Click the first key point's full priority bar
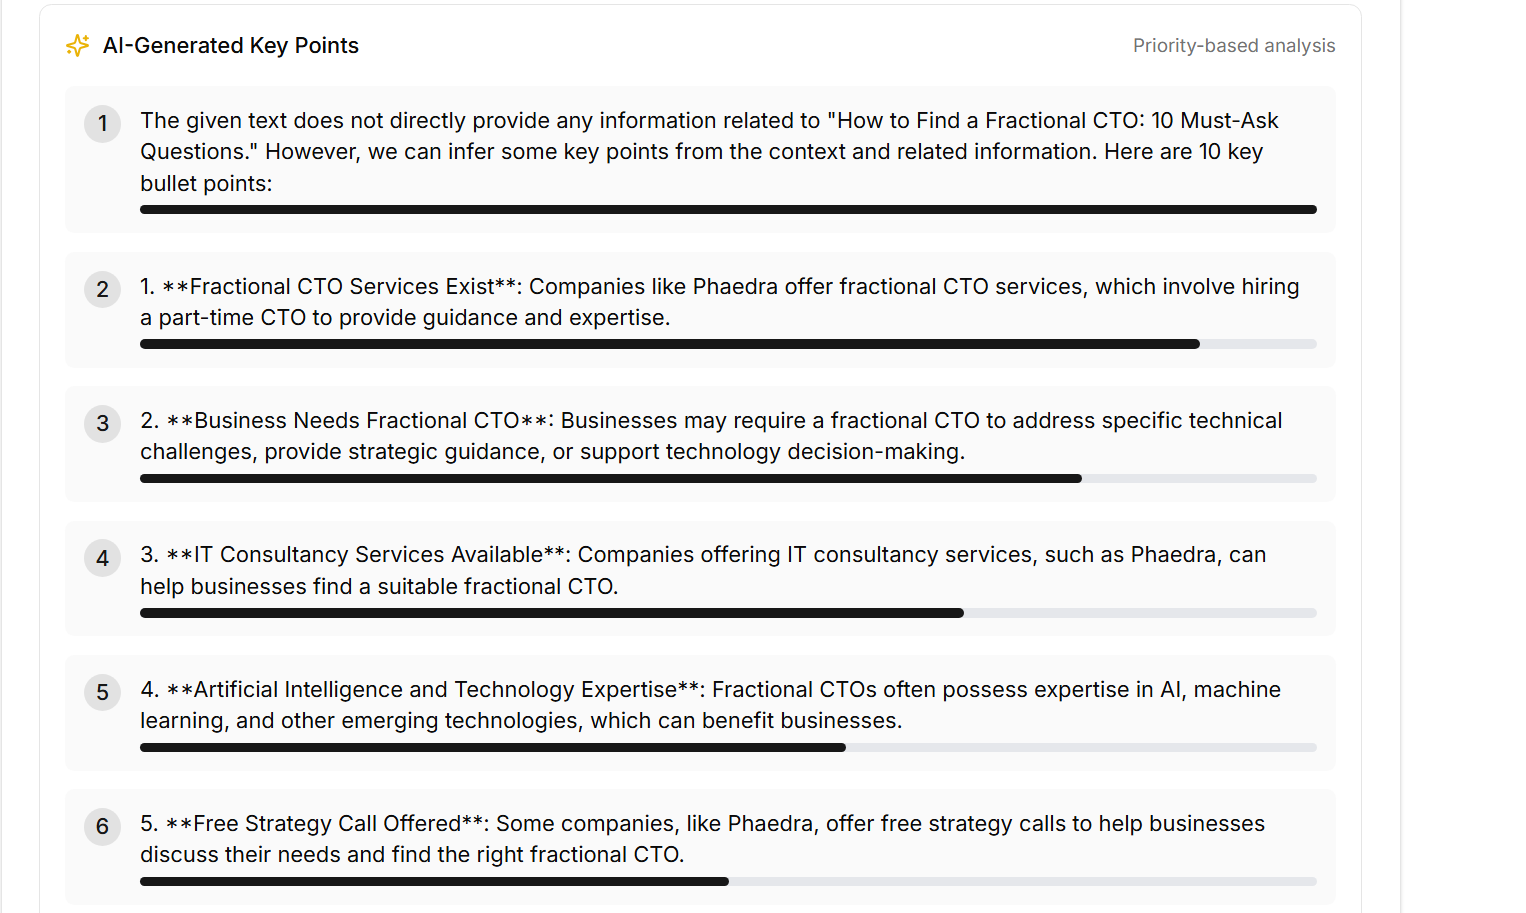Image resolution: width=1526 pixels, height=913 pixels. point(728,209)
